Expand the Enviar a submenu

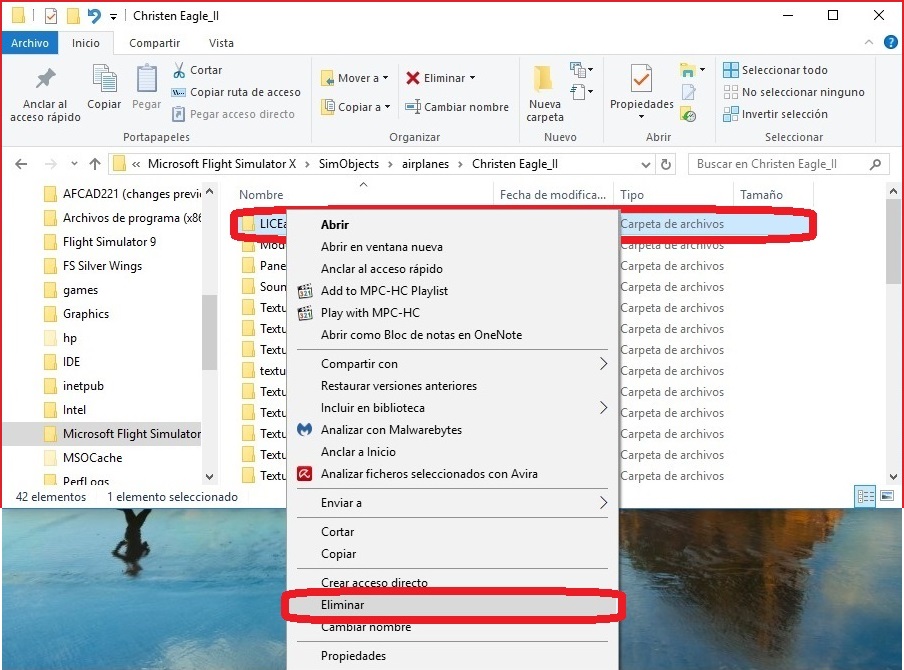click(453, 503)
